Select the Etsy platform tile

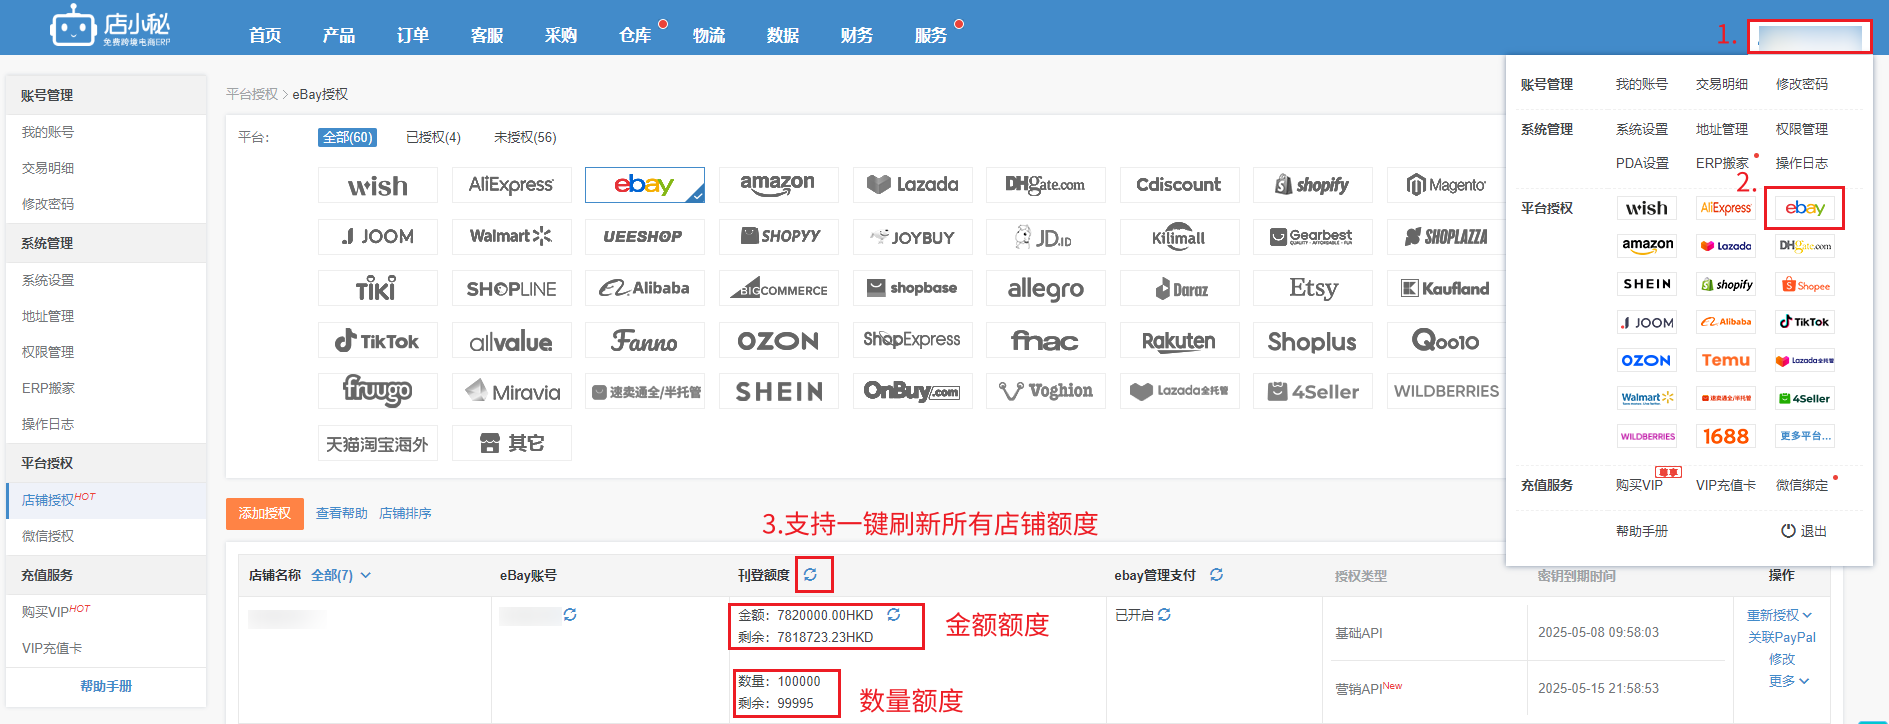[1312, 289]
